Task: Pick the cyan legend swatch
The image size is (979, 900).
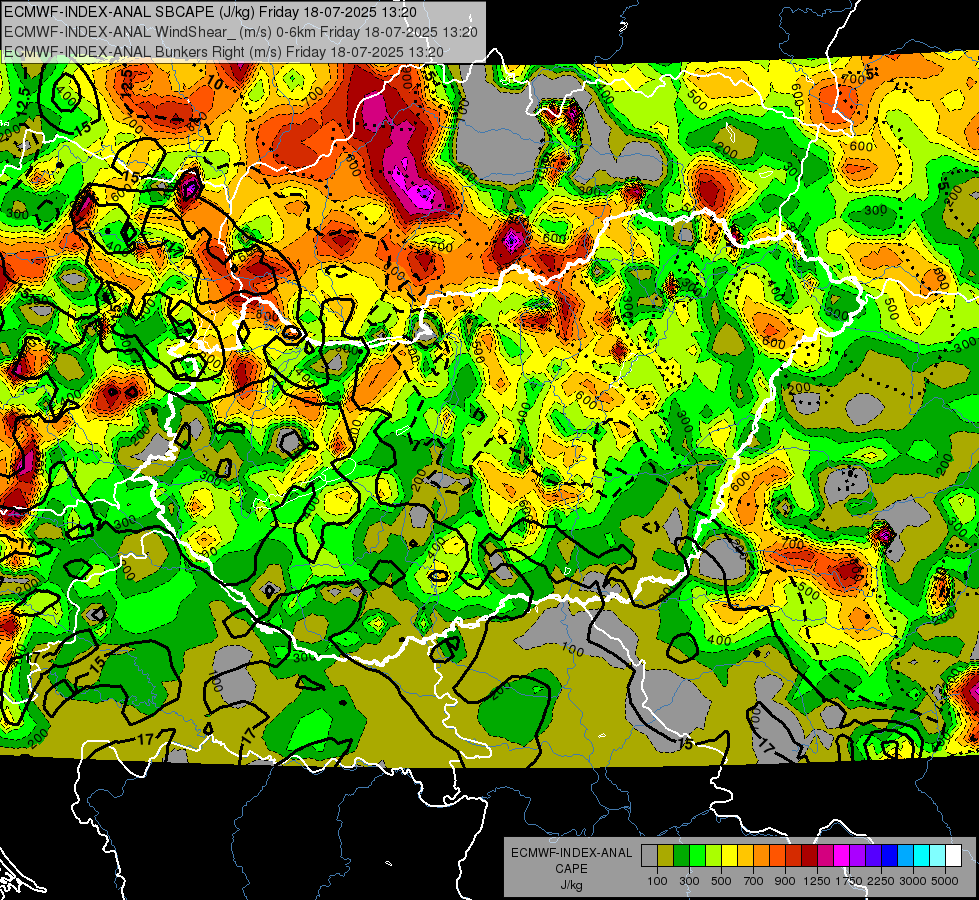Action: [922, 856]
